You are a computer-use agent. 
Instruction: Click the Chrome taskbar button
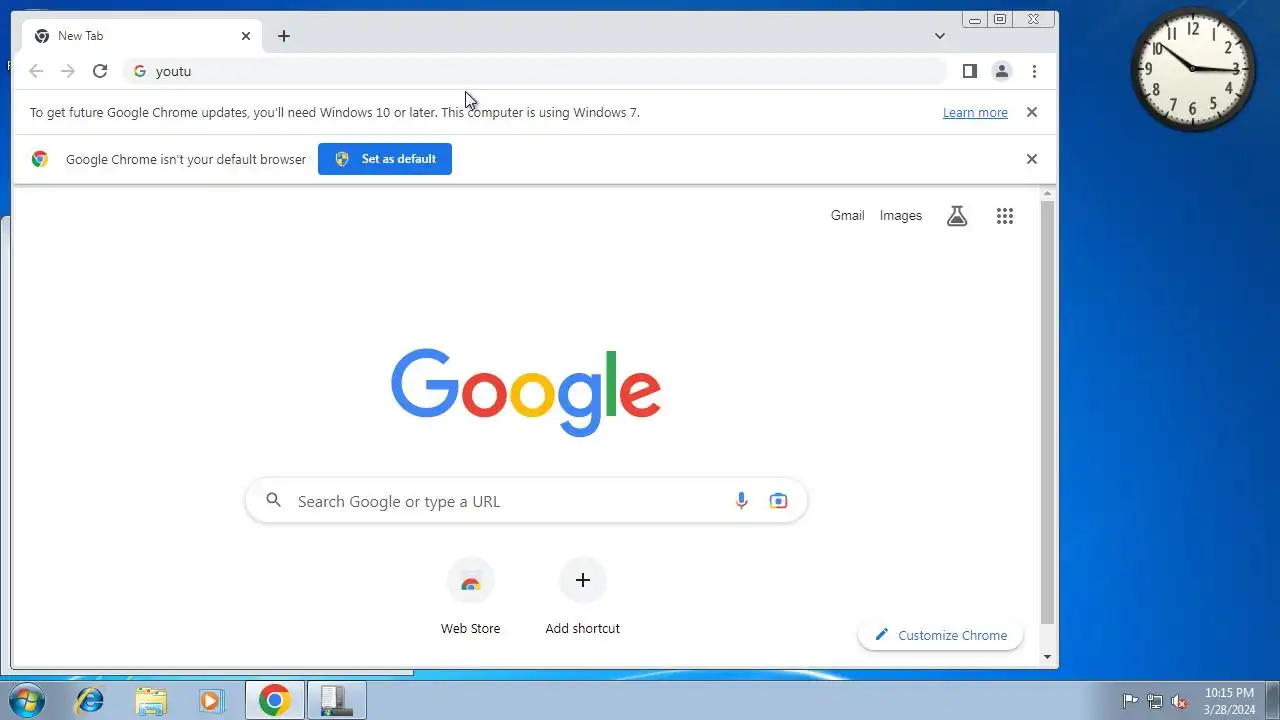pos(275,701)
